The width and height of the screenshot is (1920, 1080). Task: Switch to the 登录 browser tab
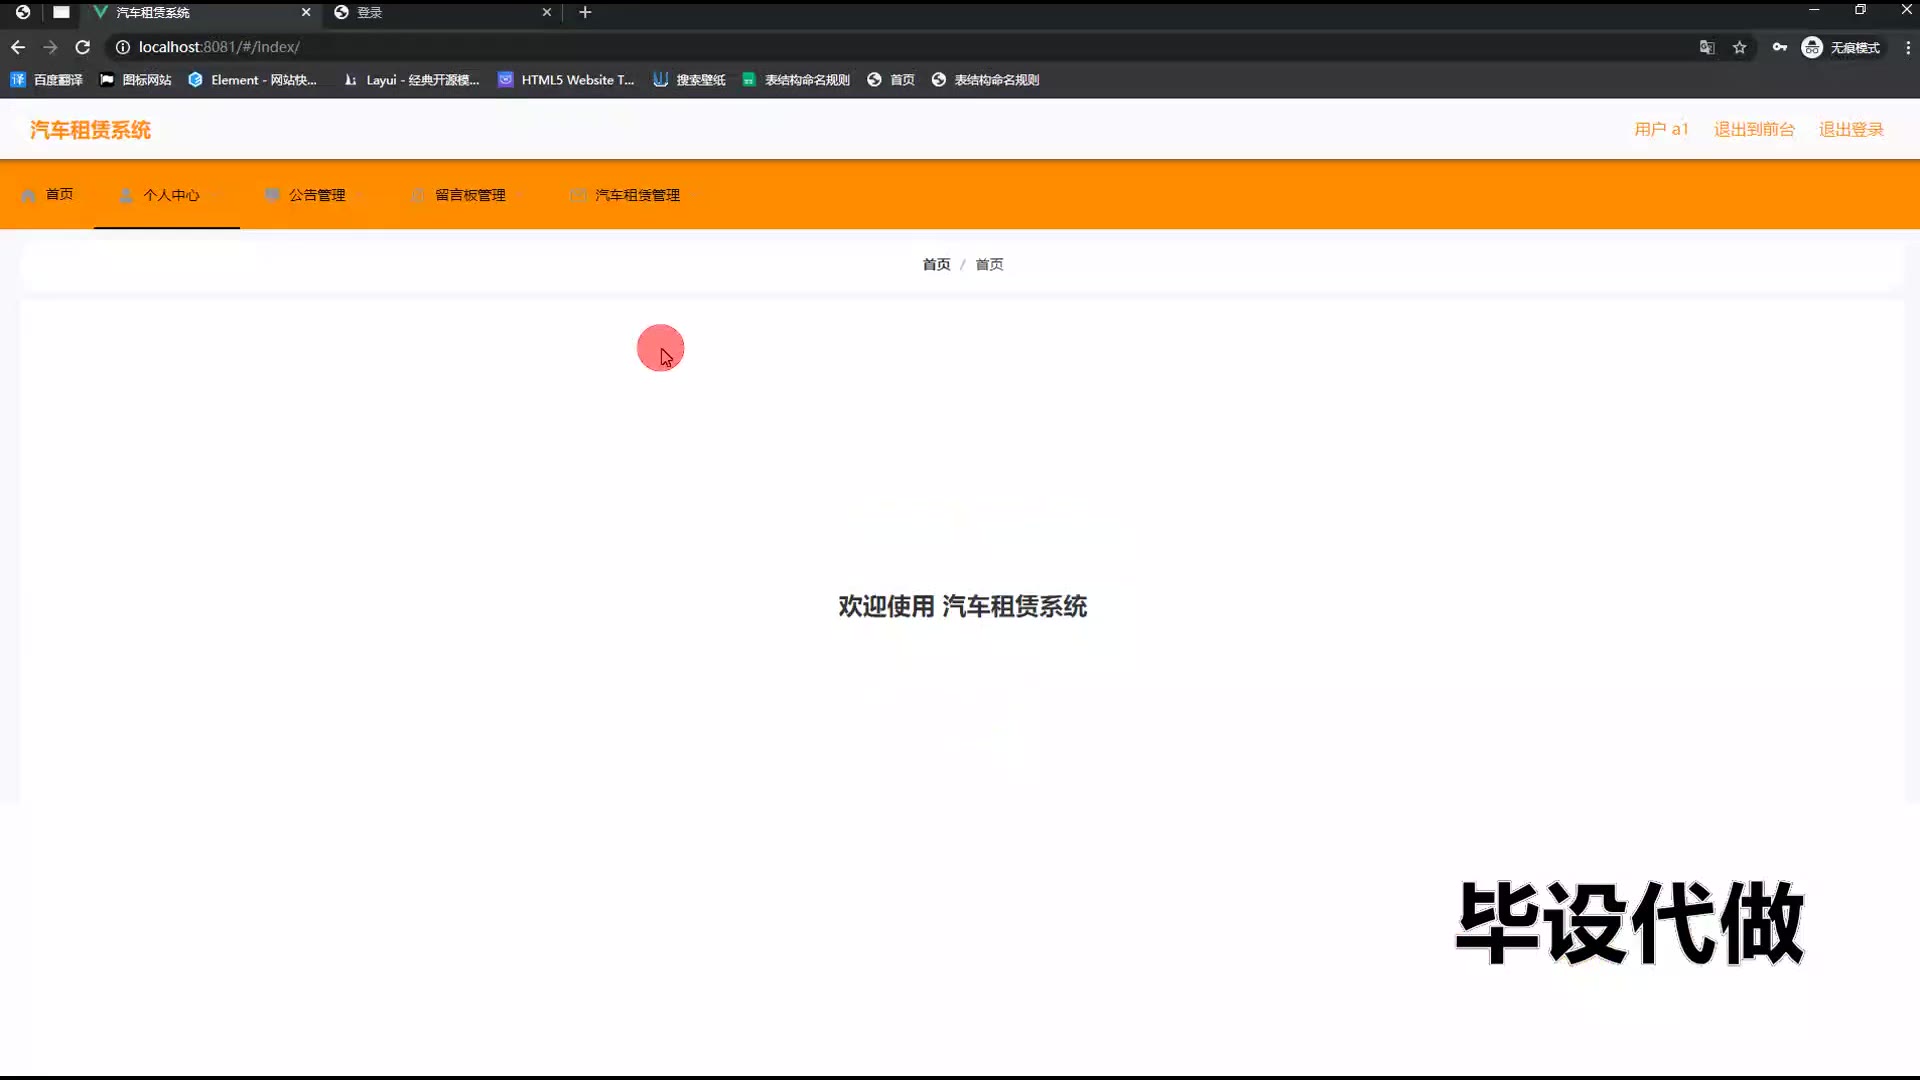click(440, 12)
